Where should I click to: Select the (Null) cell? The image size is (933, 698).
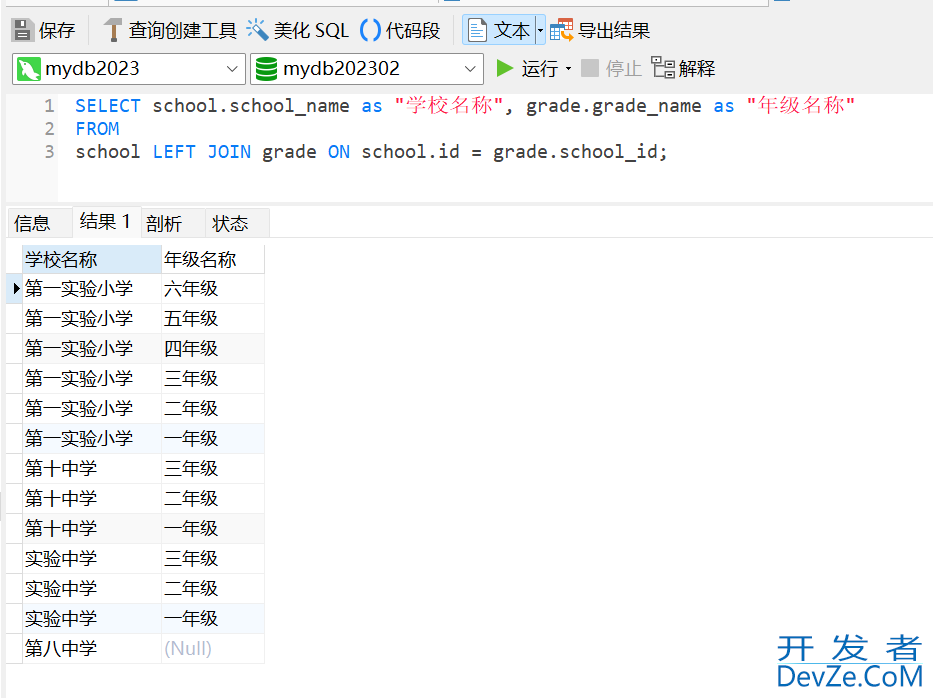(213, 649)
